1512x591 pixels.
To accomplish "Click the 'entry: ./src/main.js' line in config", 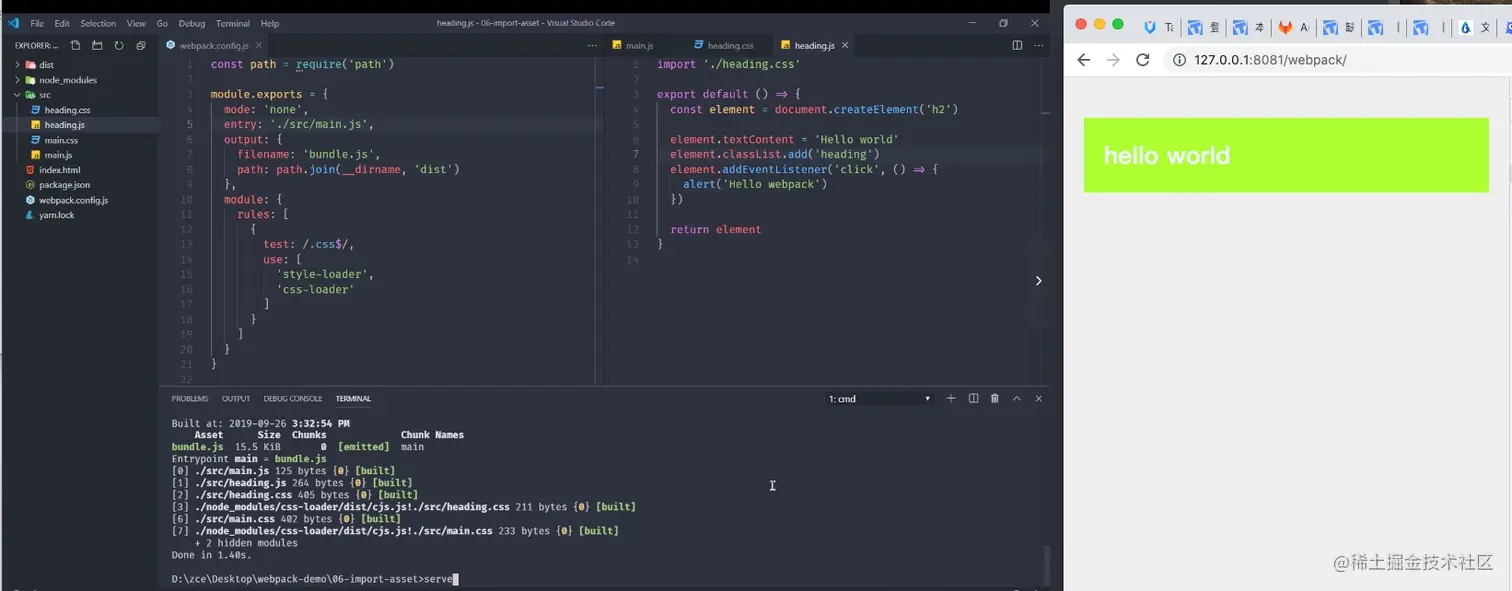I will (x=298, y=124).
